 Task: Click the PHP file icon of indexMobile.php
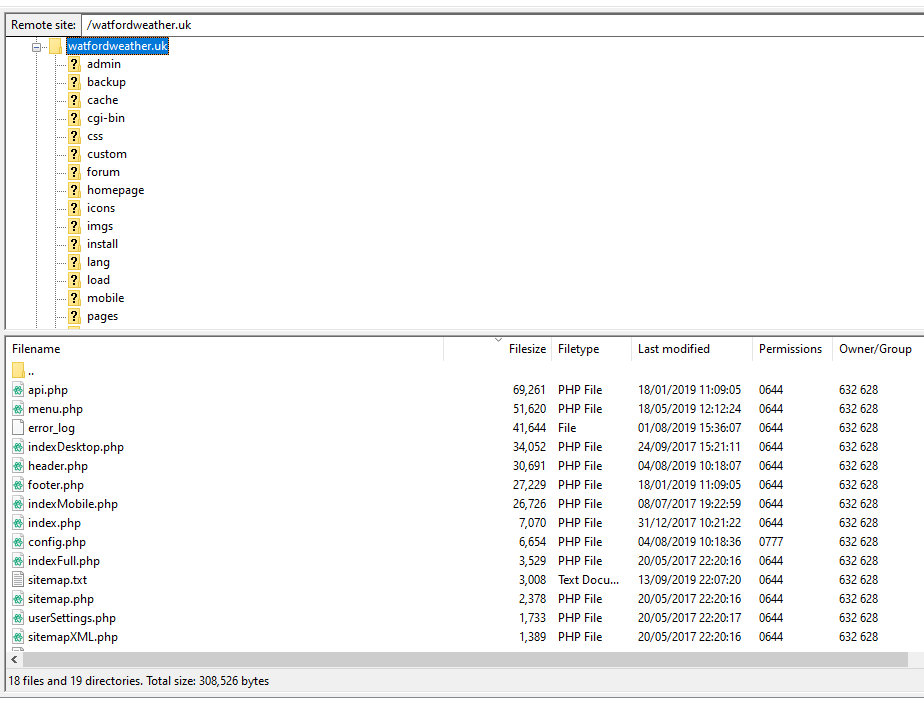pyautogui.click(x=18, y=504)
